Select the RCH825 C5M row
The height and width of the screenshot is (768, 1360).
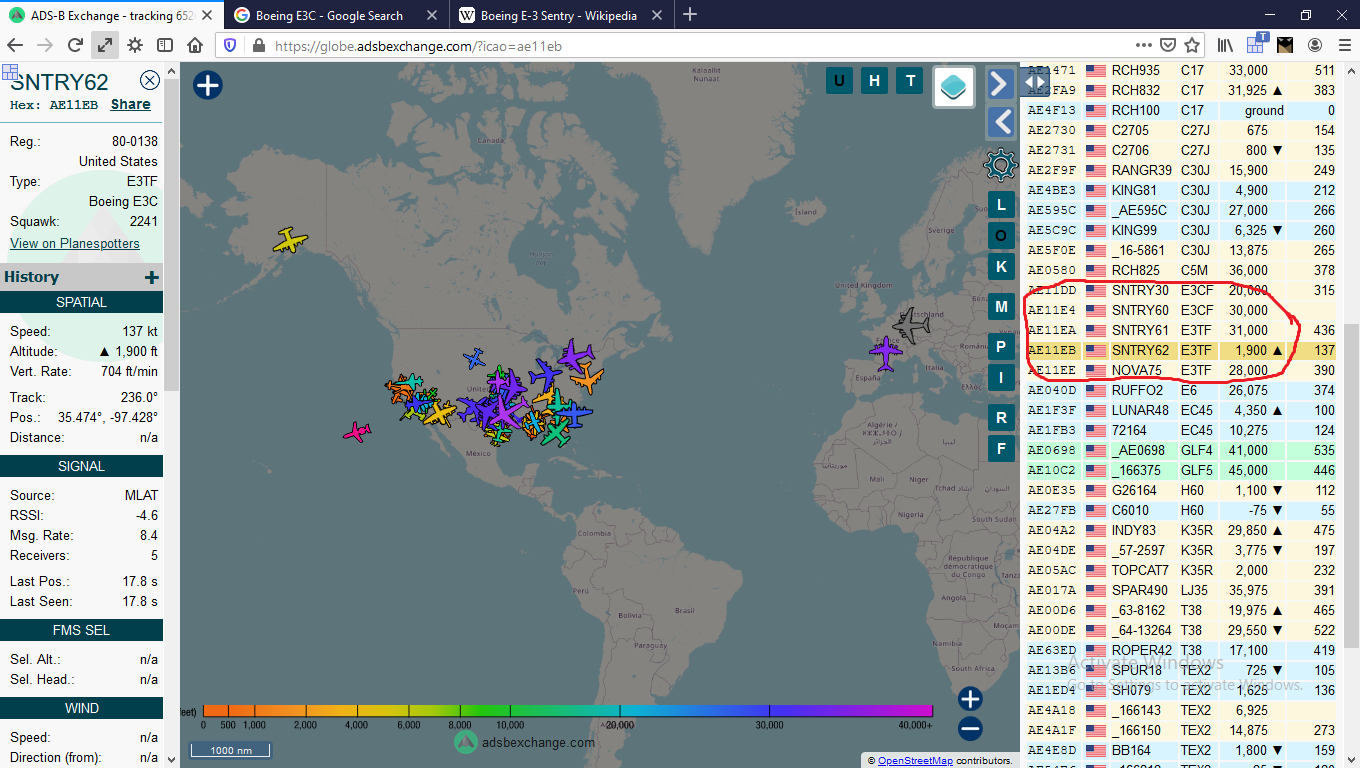point(1182,270)
